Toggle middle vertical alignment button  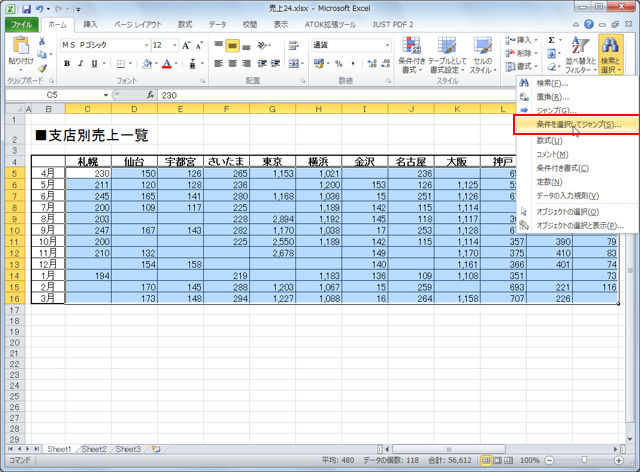click(232, 45)
